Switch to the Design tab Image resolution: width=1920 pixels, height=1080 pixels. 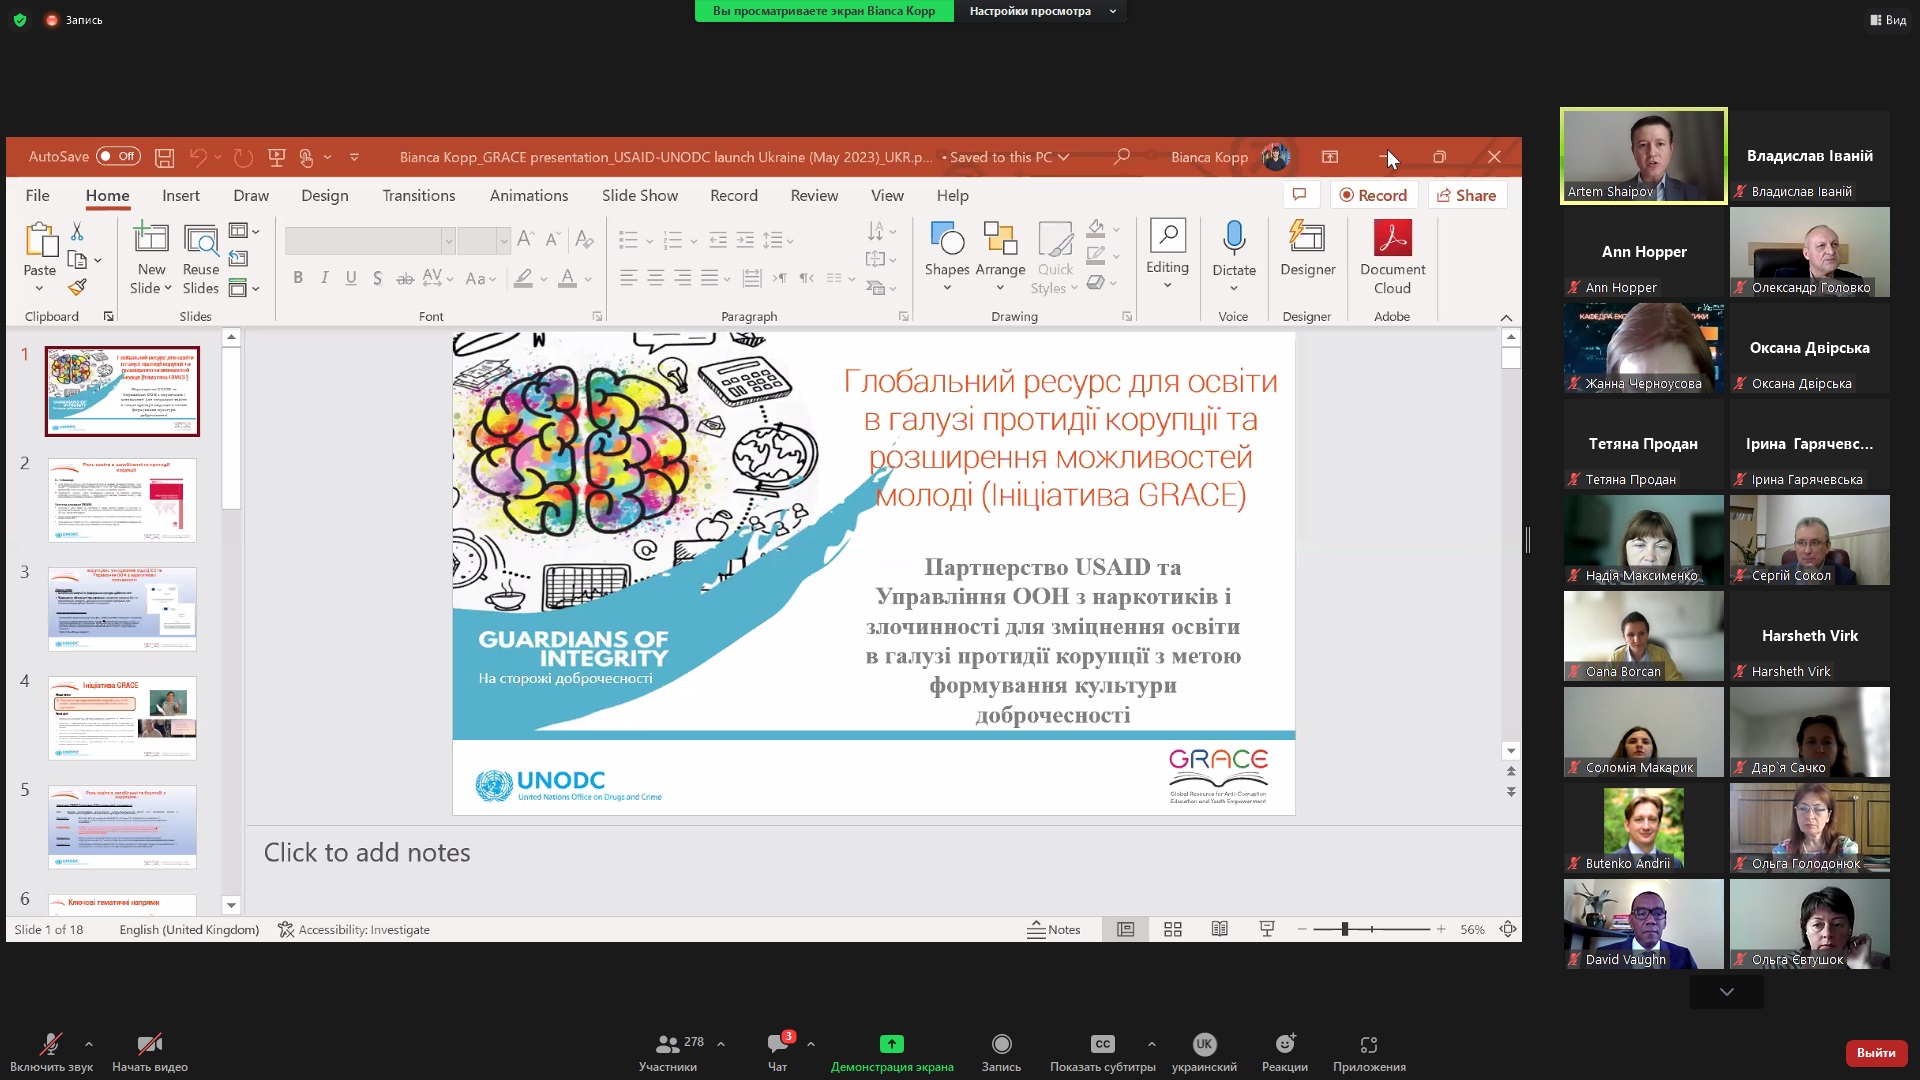325,195
